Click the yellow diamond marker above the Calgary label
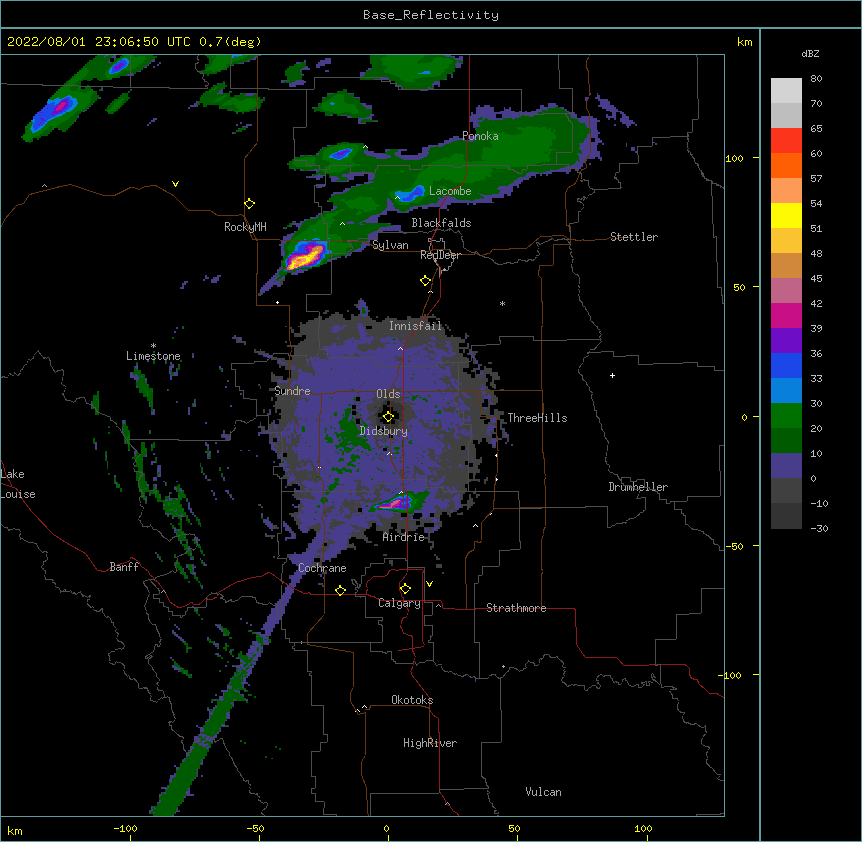The image size is (862, 842). pos(405,589)
